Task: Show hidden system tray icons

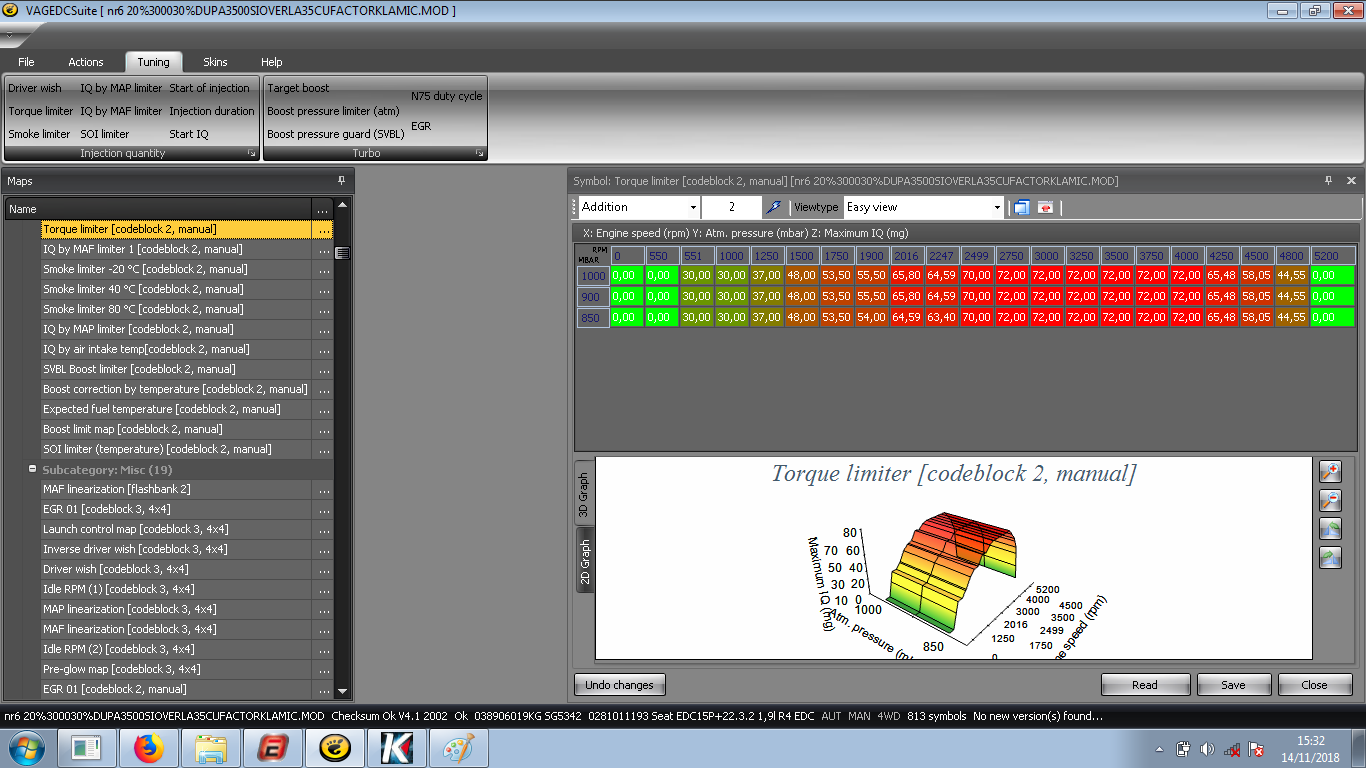Action: [x=1160, y=748]
